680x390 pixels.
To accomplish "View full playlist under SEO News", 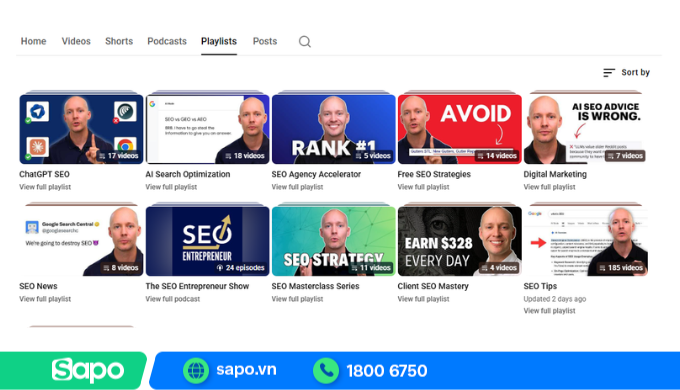I will 45,299.
